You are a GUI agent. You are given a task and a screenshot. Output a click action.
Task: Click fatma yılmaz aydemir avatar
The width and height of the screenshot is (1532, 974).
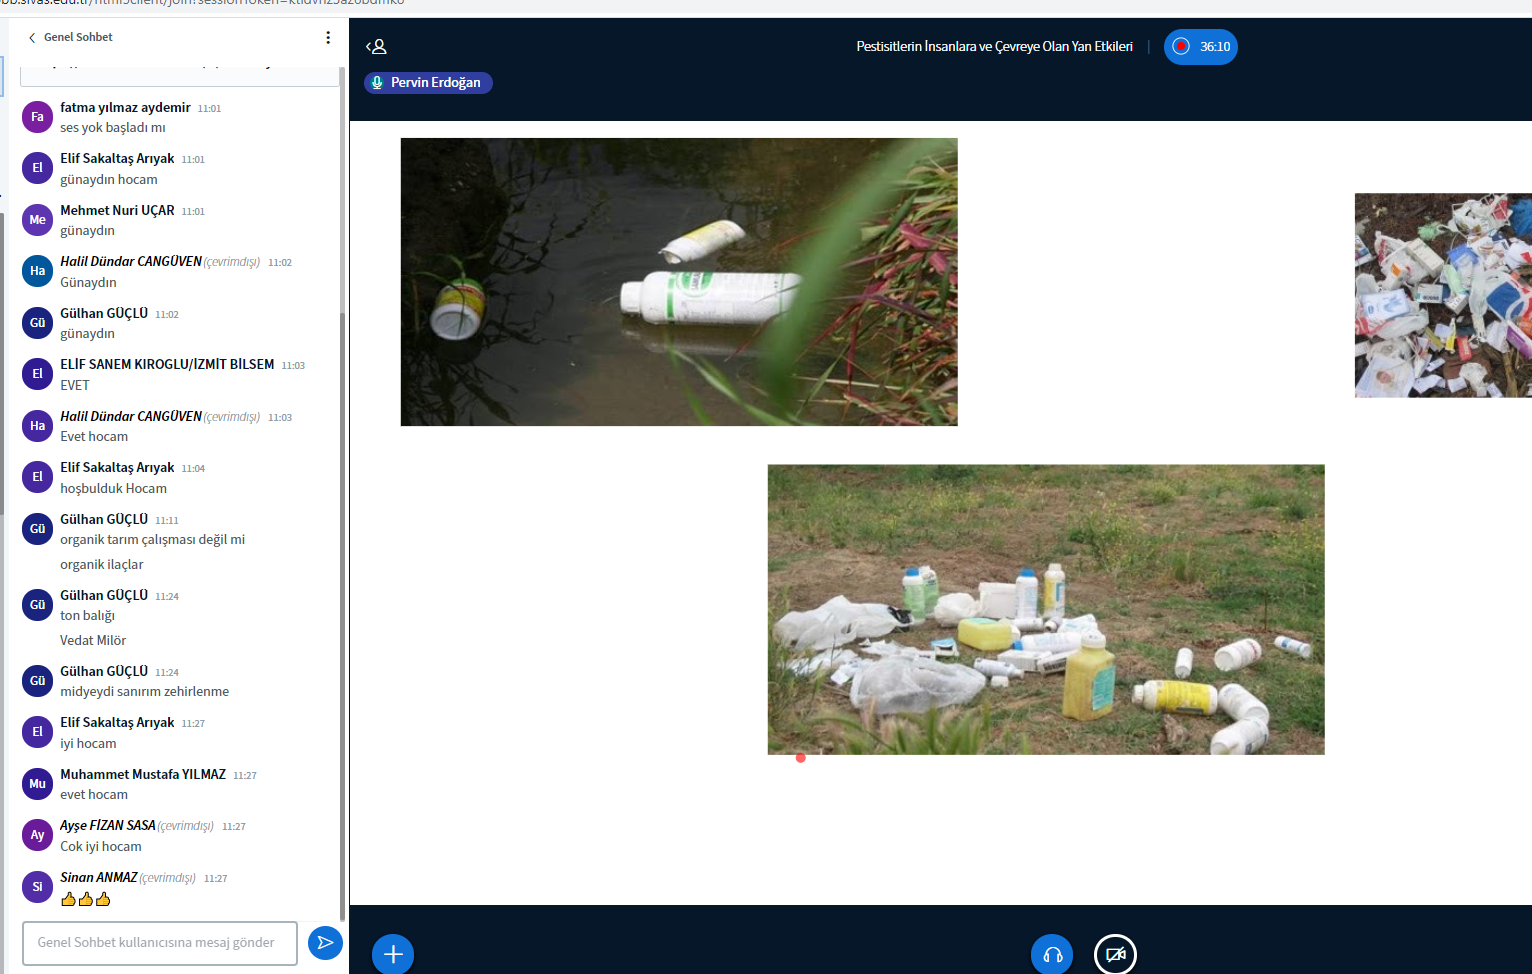tap(37, 117)
